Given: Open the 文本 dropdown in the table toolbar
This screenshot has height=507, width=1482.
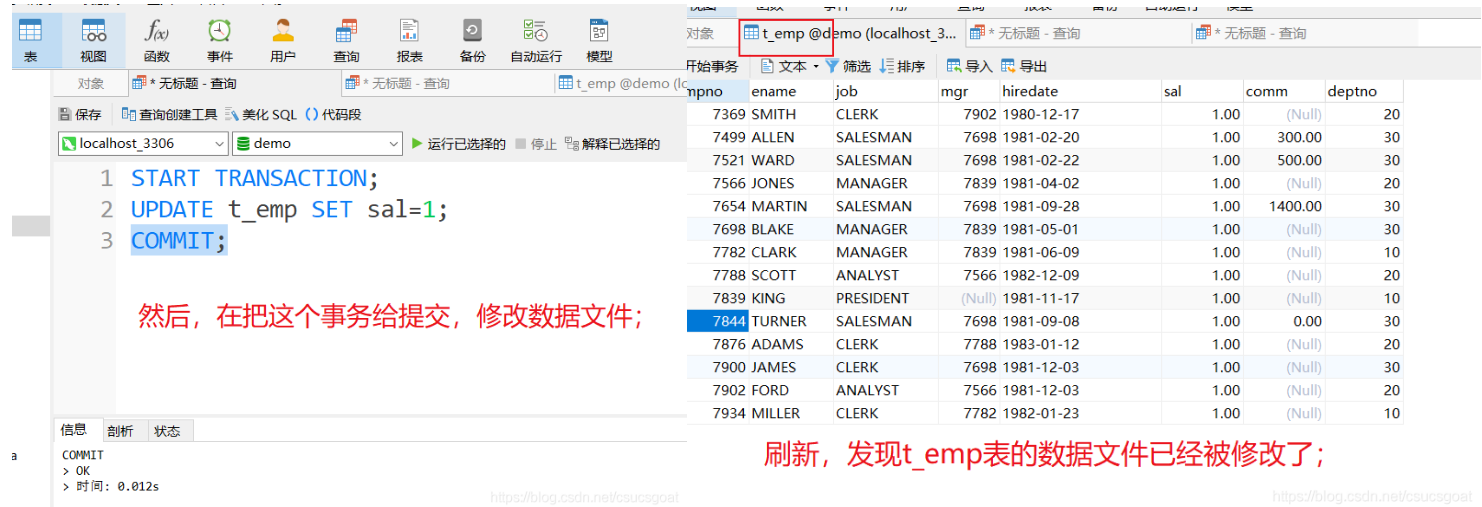Looking at the screenshot, I should pyautogui.click(x=789, y=66).
